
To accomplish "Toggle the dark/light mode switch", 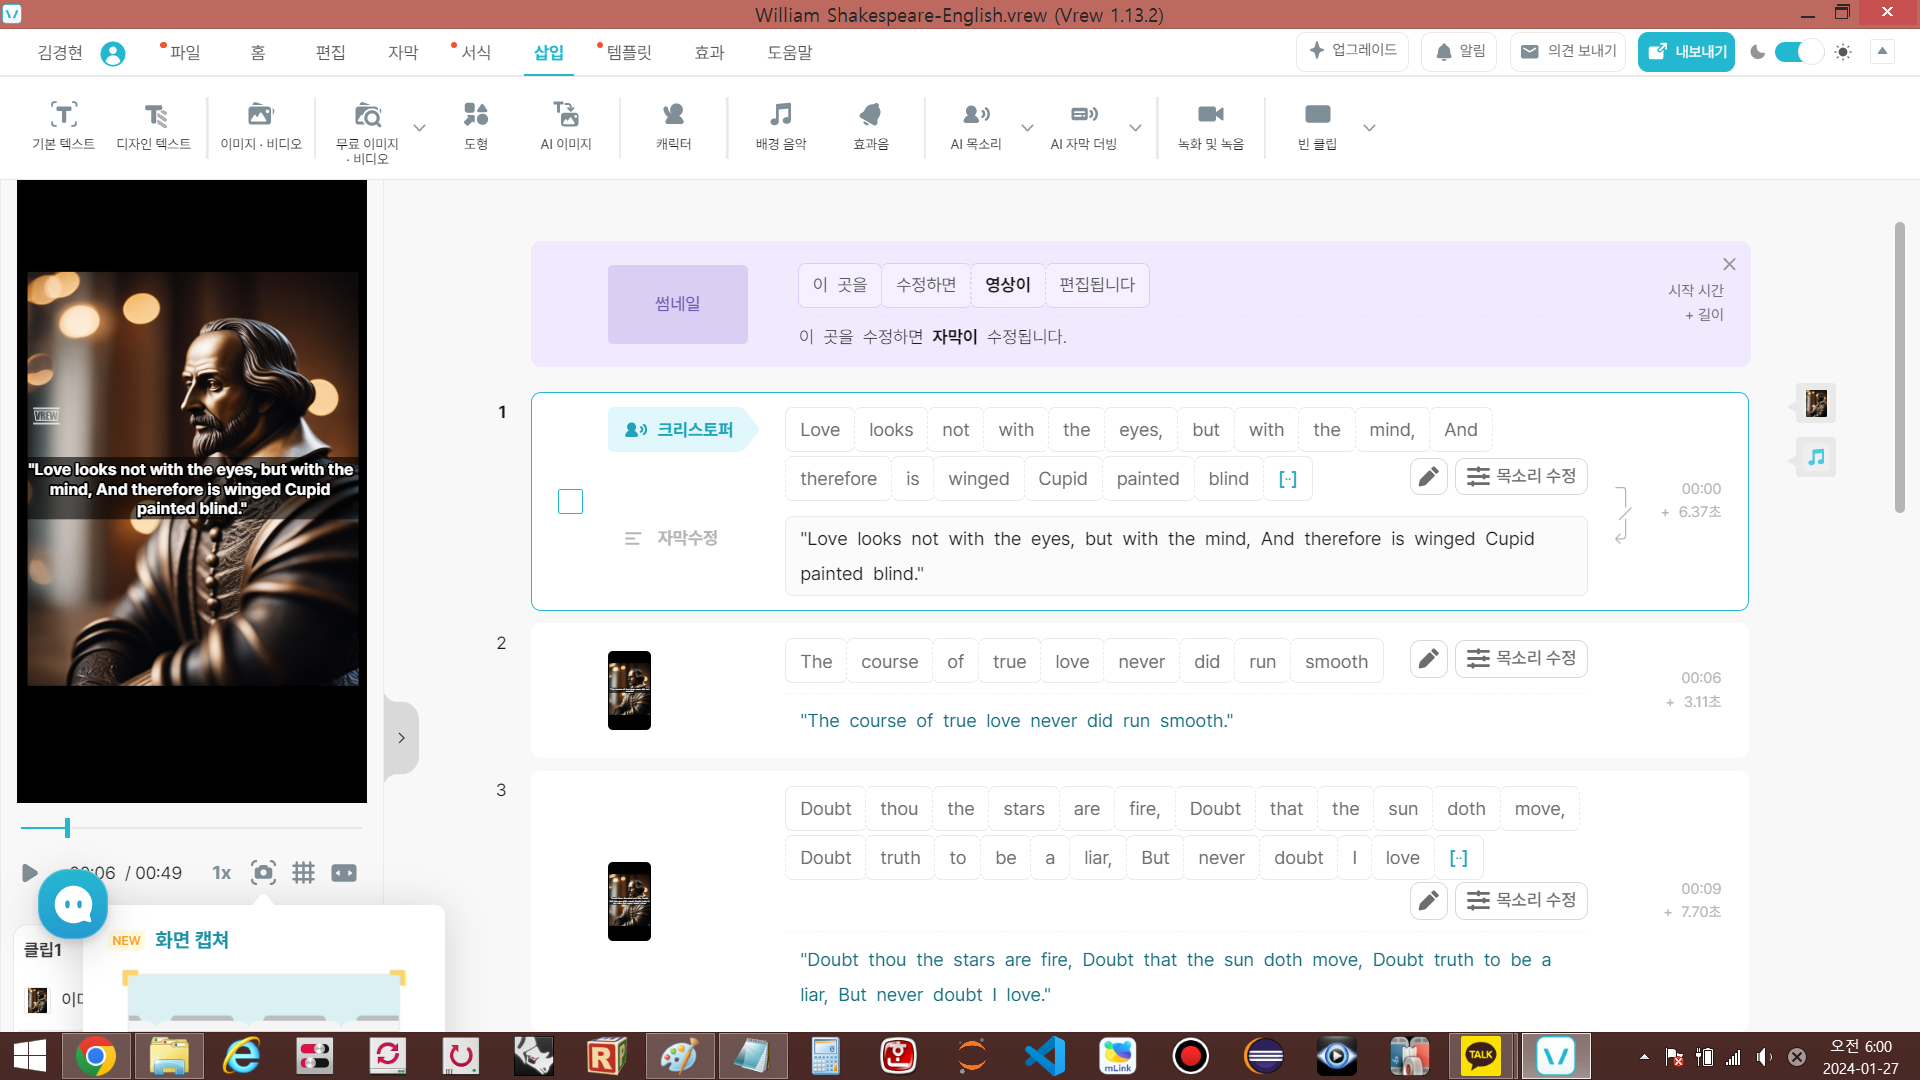I will 1799,52.
